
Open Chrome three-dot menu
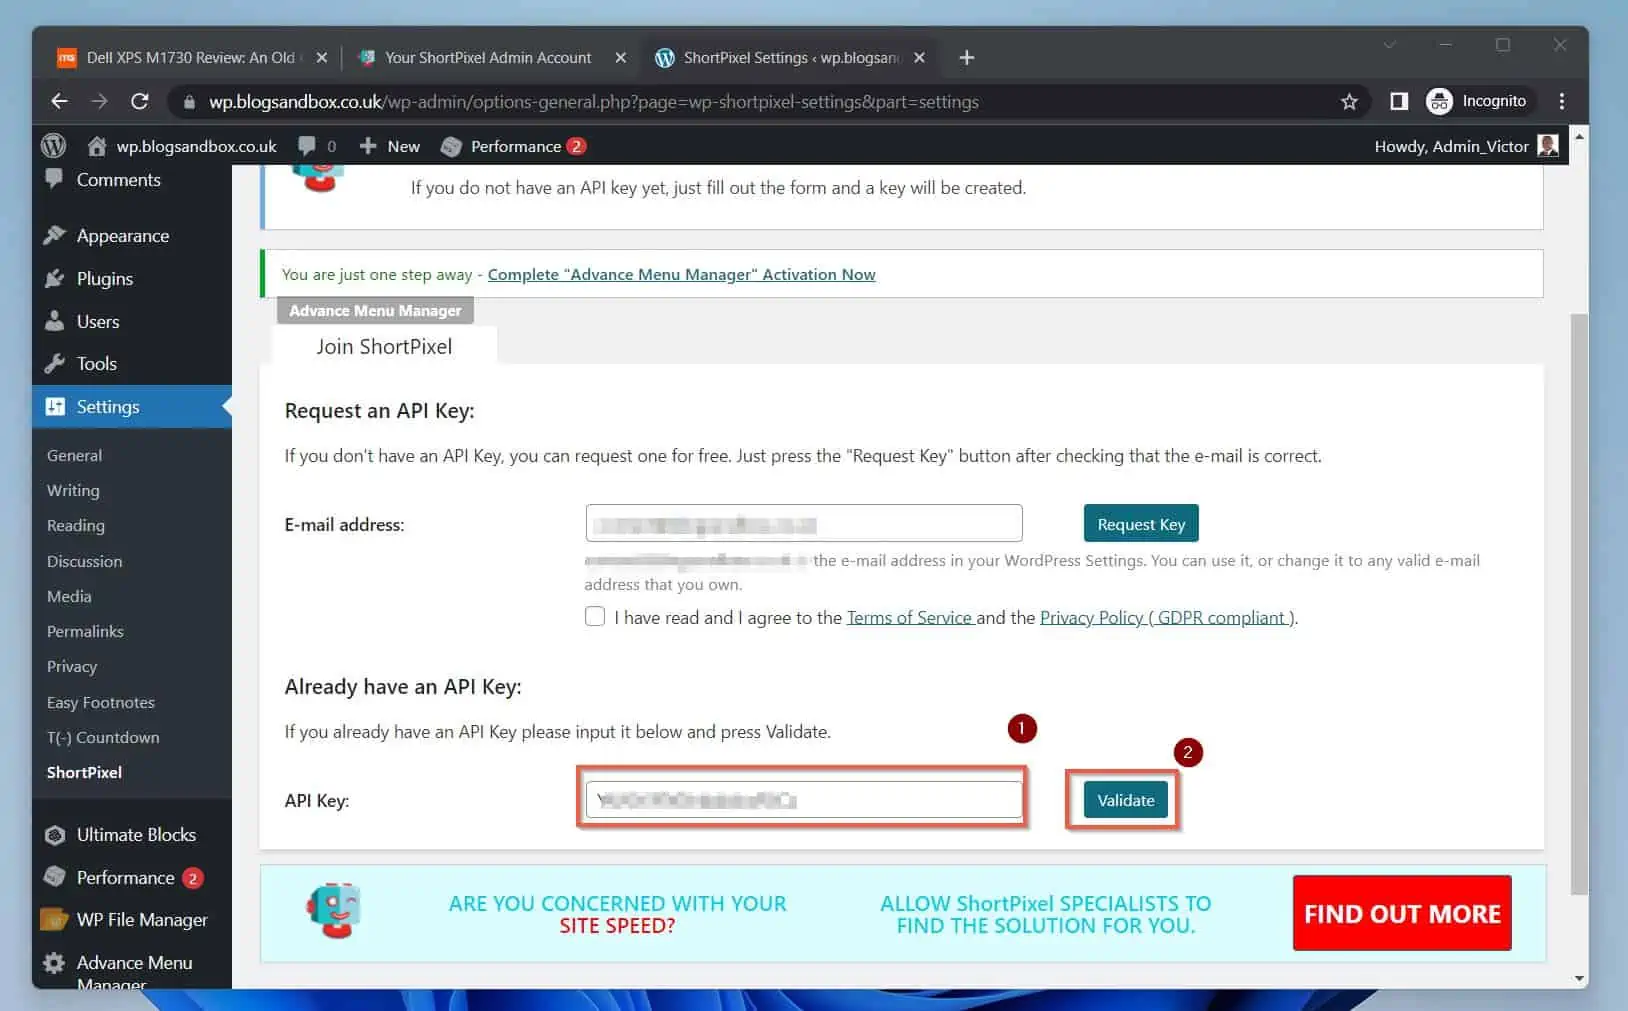(1561, 101)
